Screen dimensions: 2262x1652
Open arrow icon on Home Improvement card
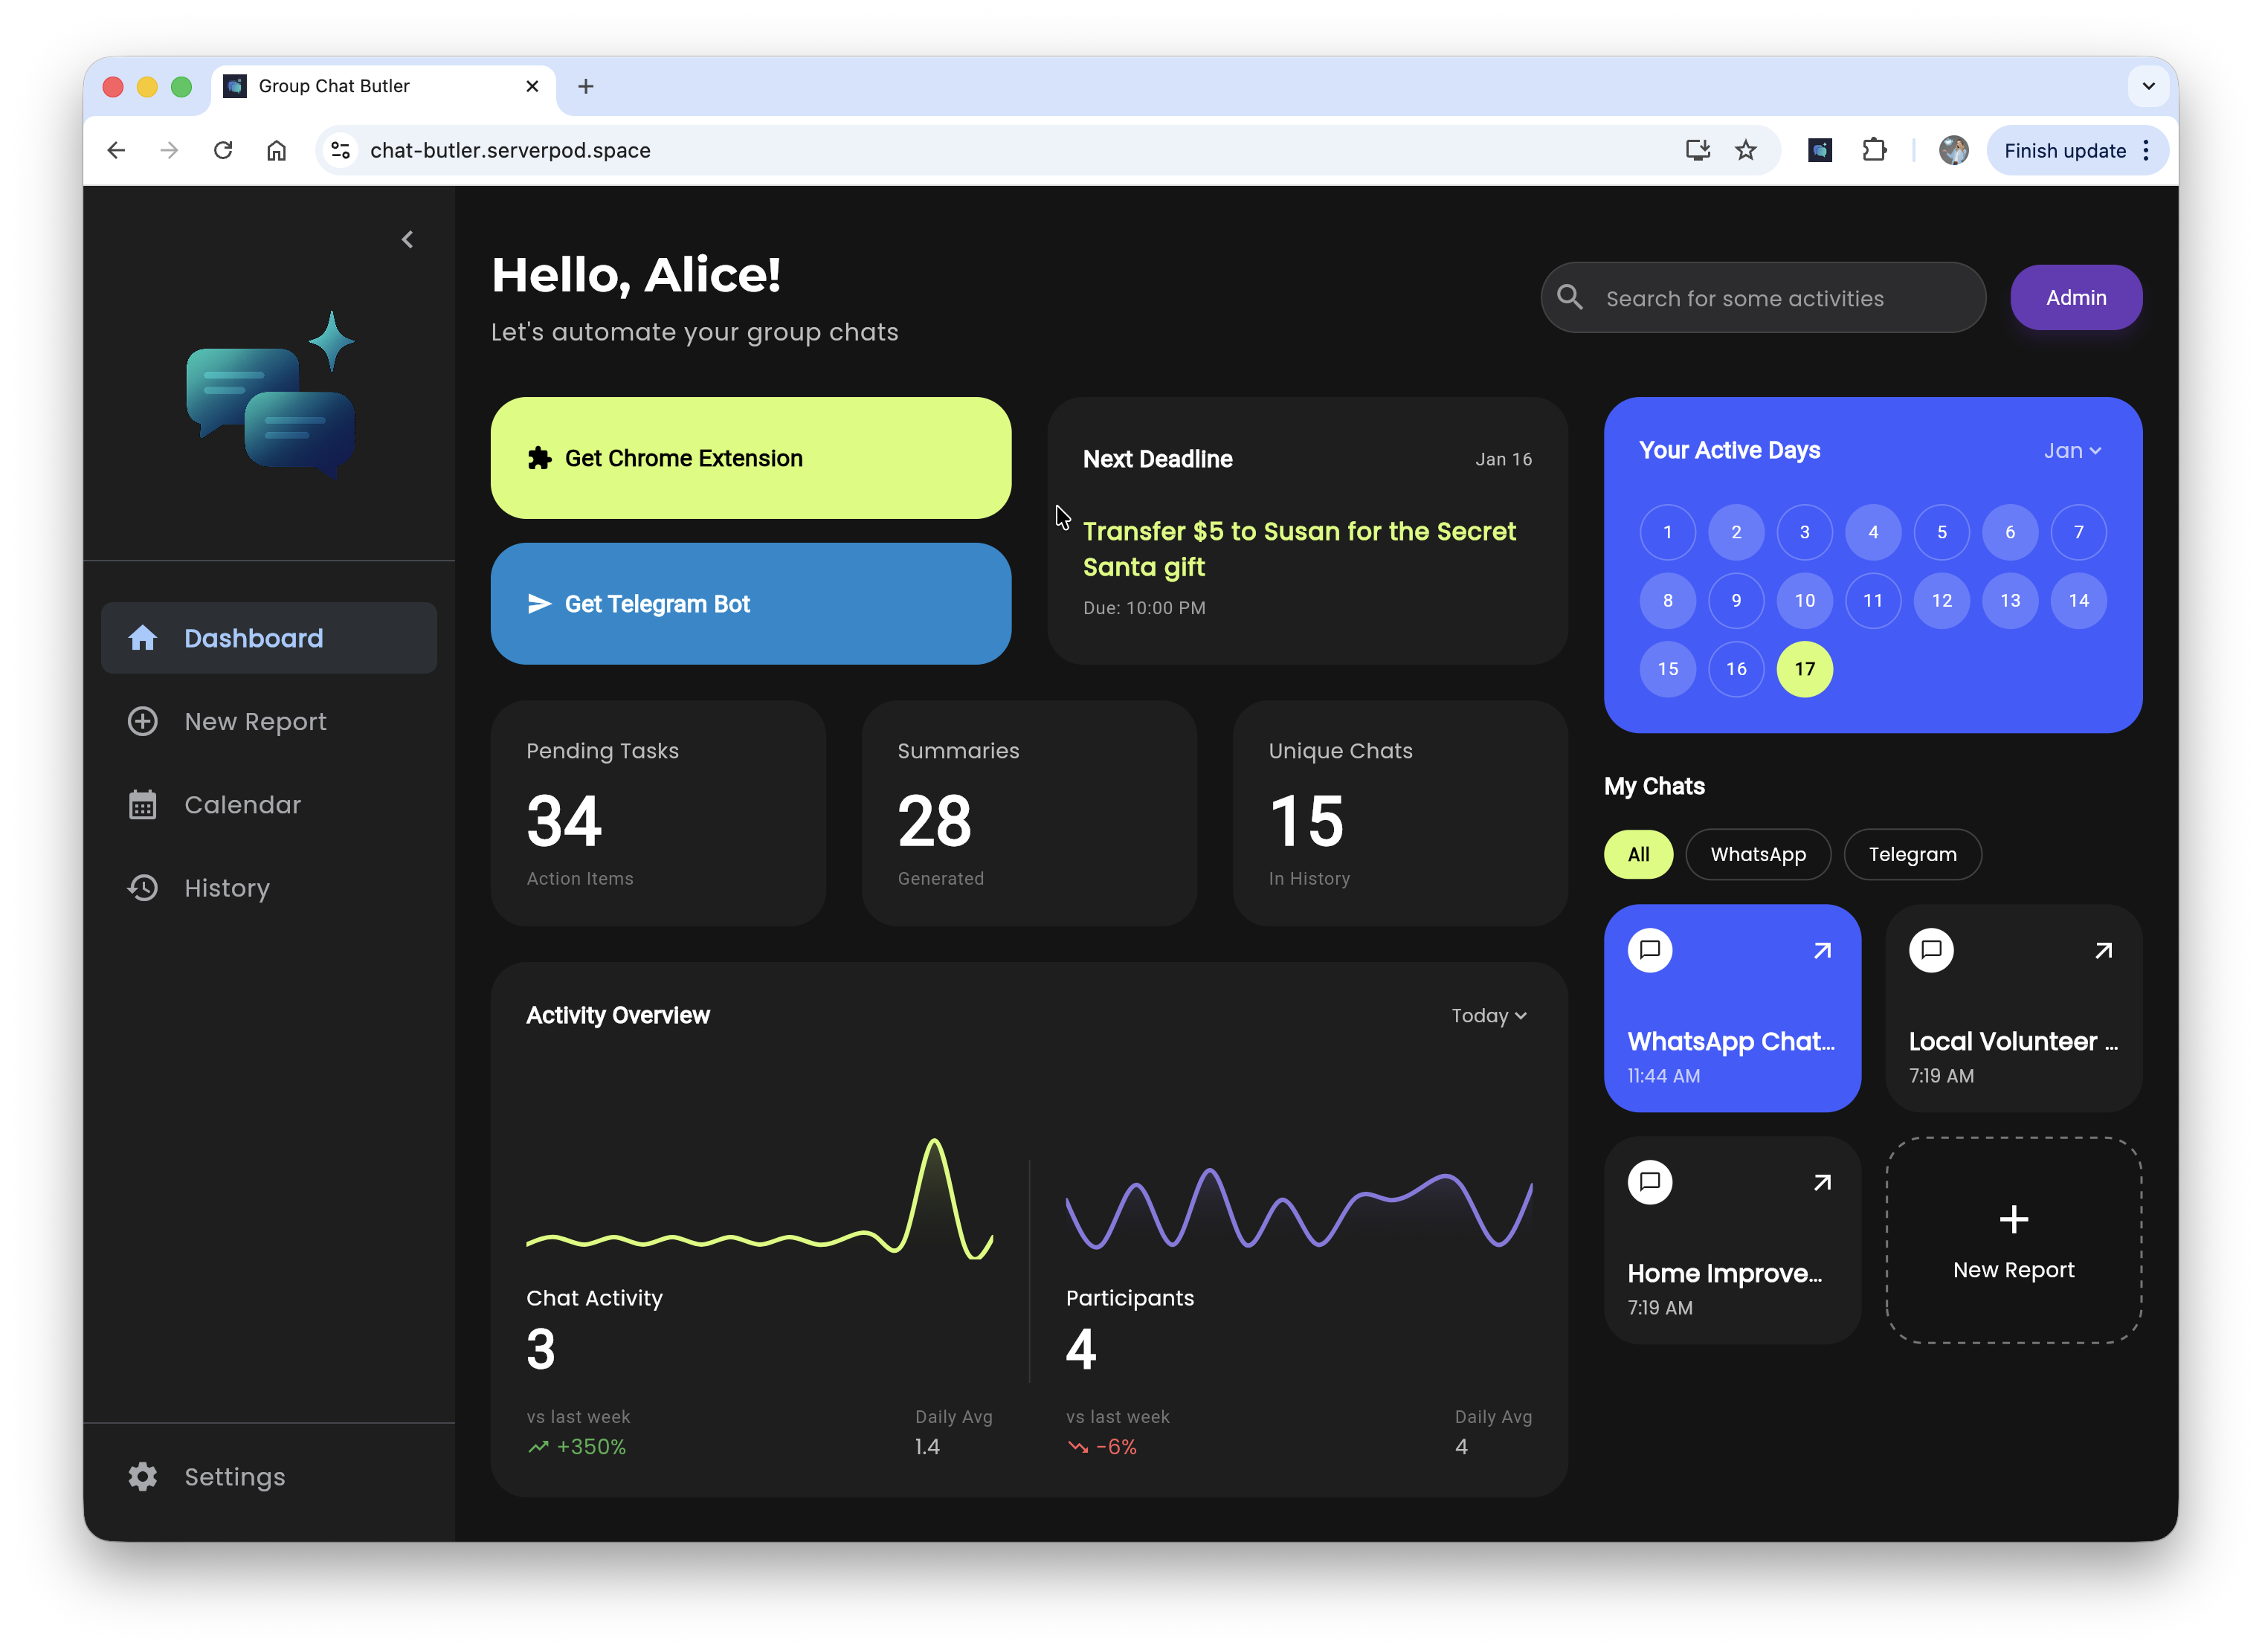tap(1822, 1183)
